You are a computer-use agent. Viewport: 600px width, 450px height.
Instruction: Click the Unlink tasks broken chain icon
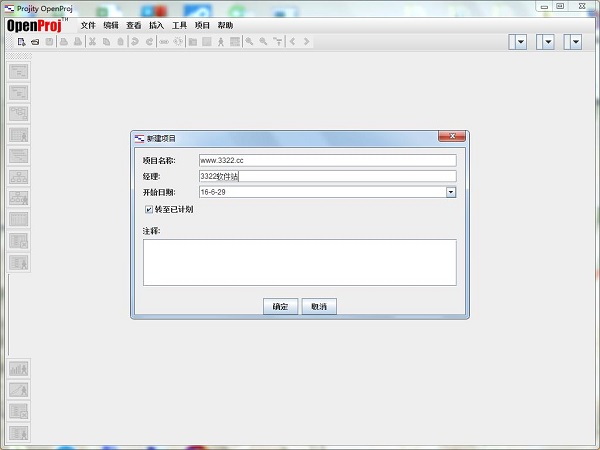(178, 42)
